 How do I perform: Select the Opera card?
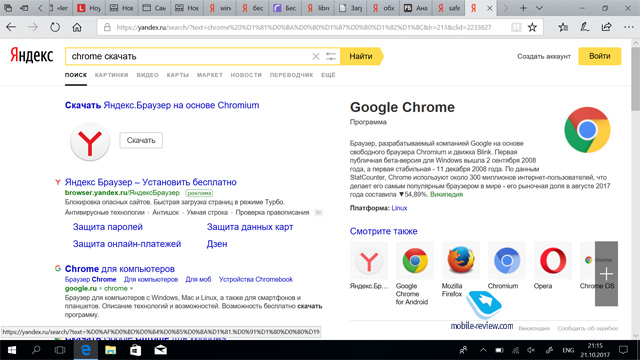553,265
